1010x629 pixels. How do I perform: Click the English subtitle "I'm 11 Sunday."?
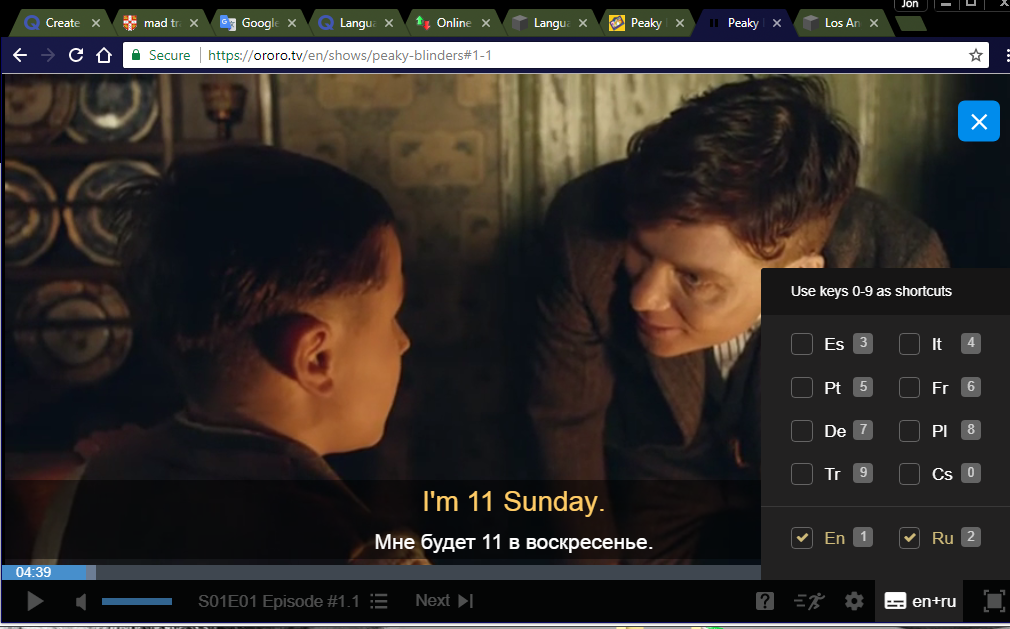tap(513, 502)
